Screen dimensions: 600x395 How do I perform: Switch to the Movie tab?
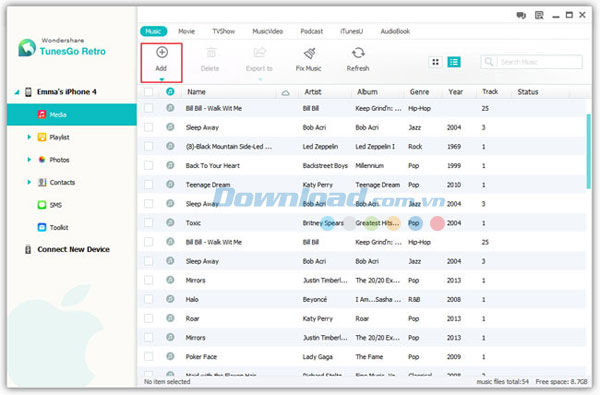186,31
